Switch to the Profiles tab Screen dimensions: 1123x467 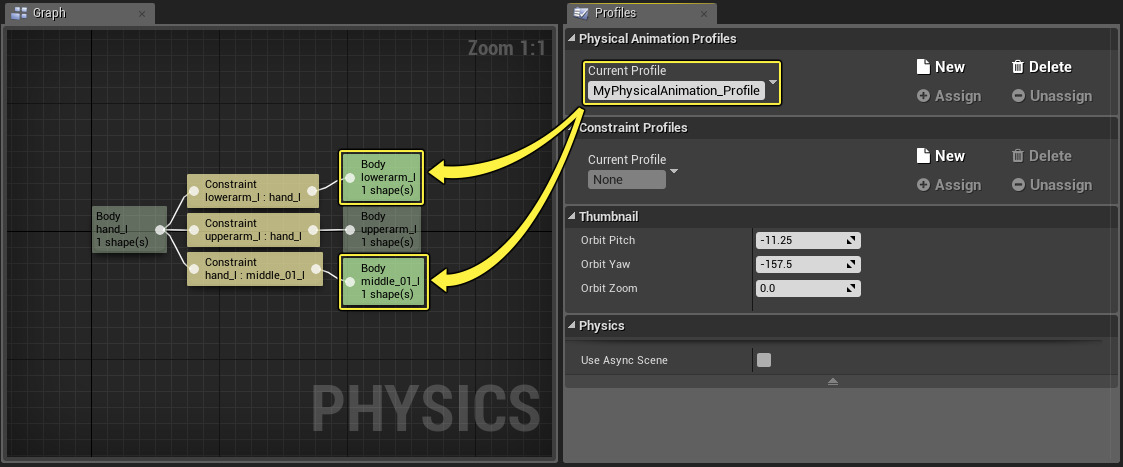[622, 14]
